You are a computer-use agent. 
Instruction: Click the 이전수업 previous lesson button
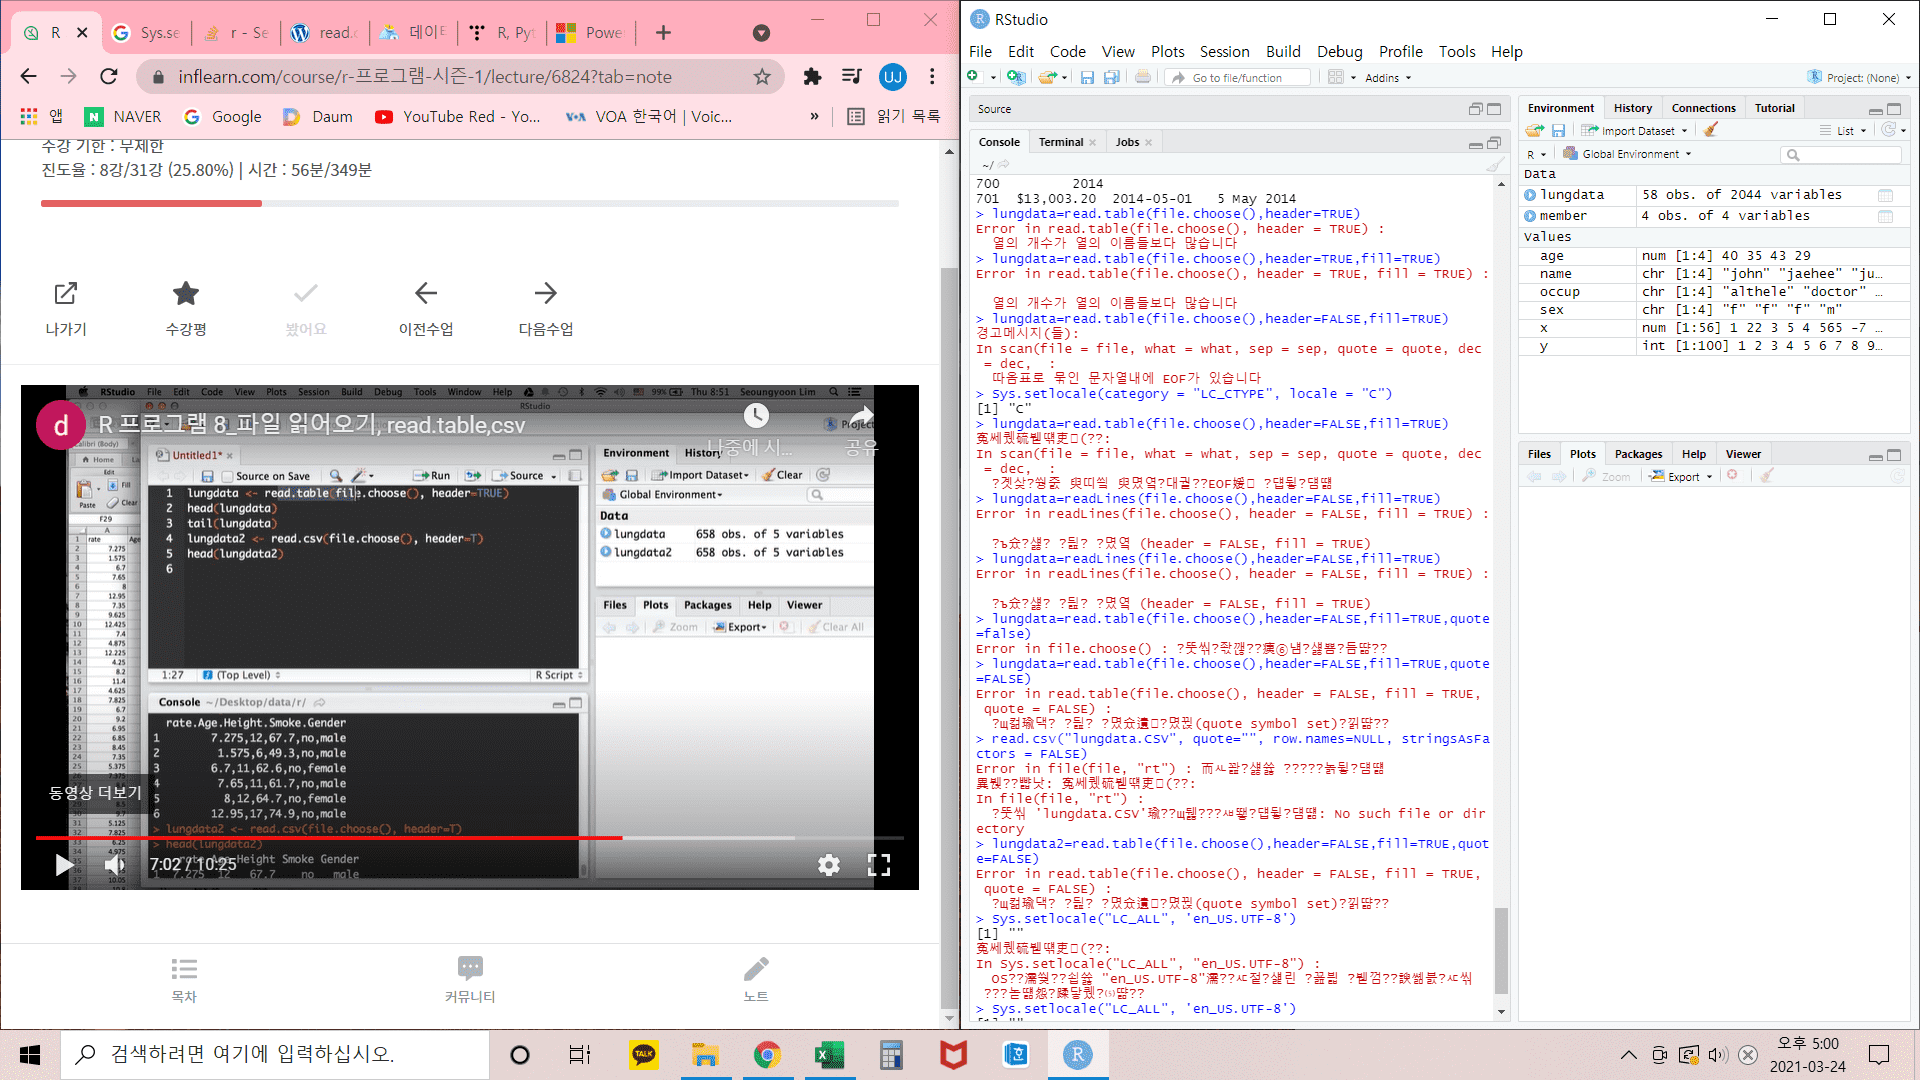tap(426, 308)
